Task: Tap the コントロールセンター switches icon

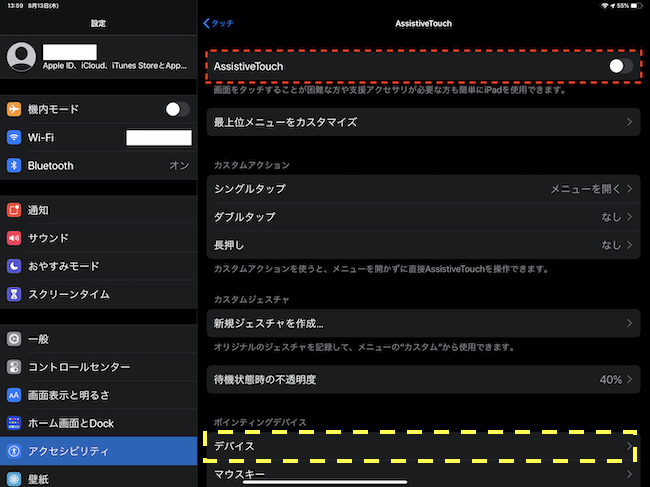Action: tap(14, 367)
